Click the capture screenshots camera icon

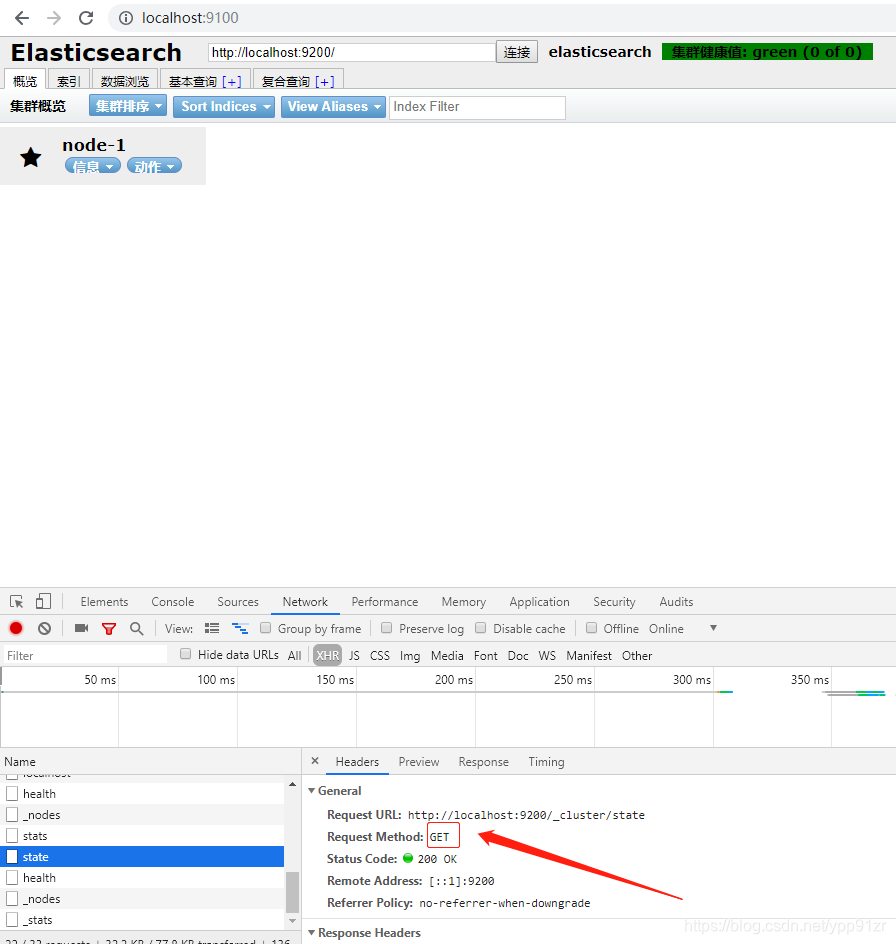coord(81,629)
